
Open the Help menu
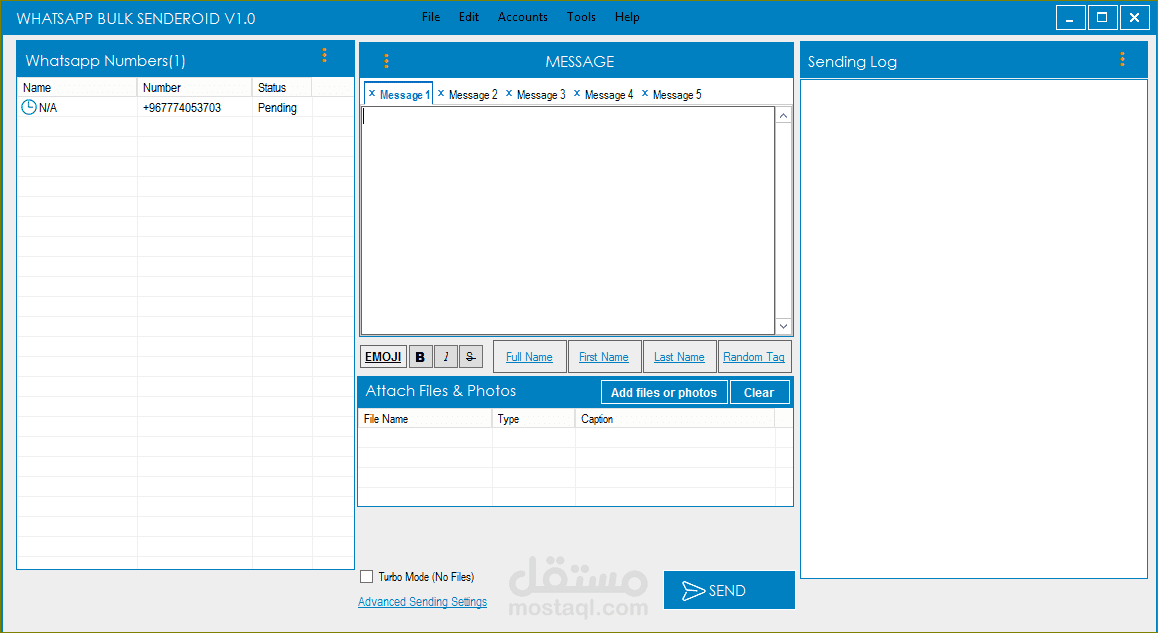click(x=627, y=17)
